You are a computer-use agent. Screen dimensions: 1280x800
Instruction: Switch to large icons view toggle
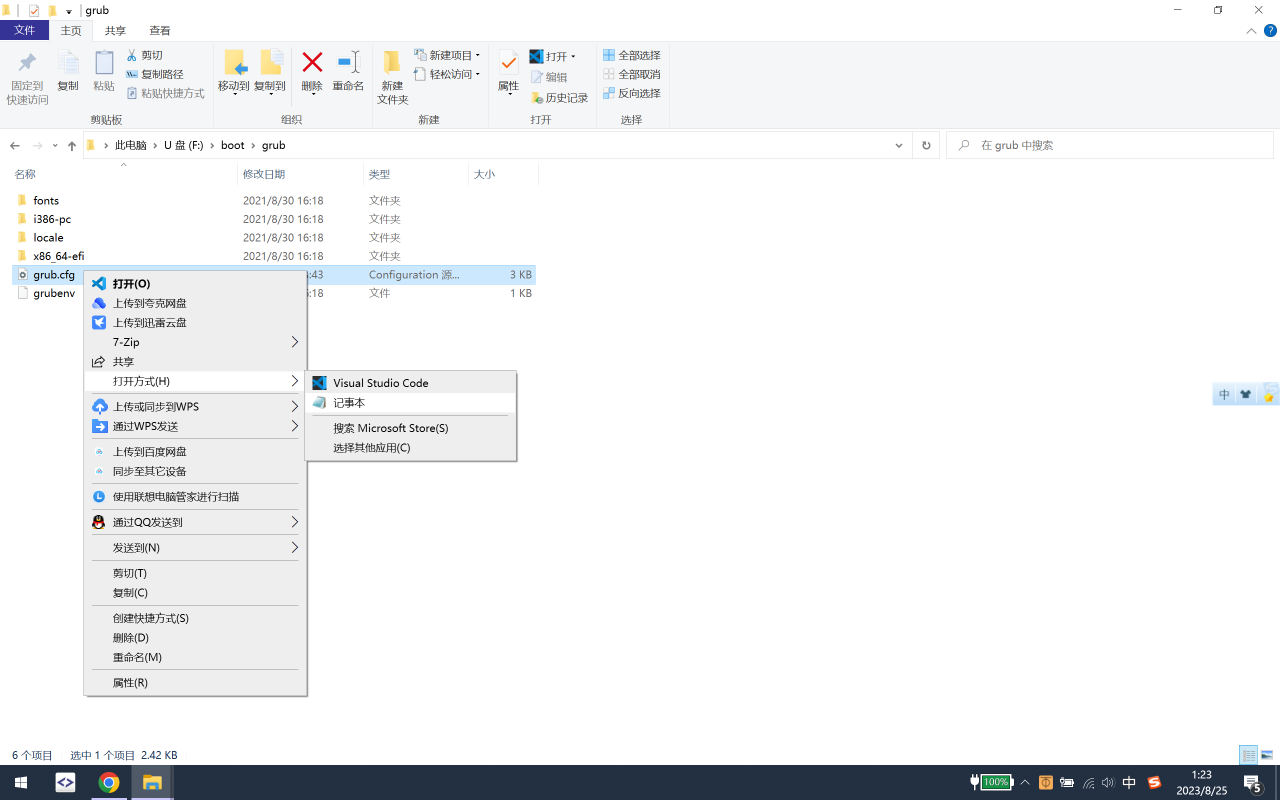coord(1266,755)
